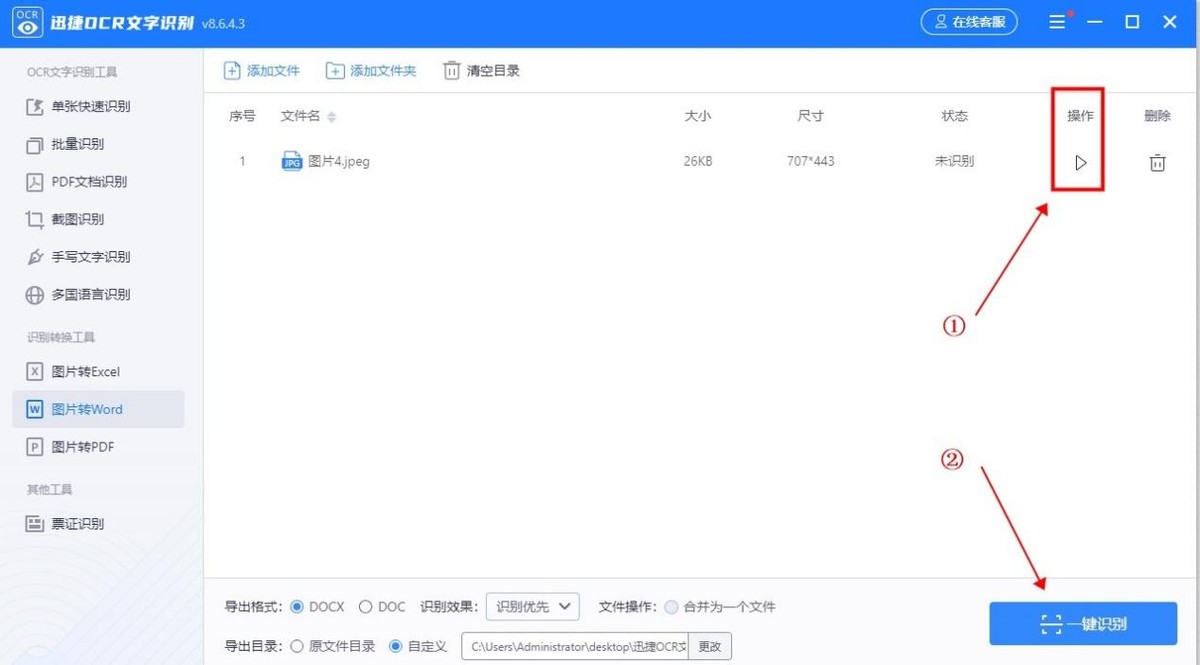Start 截图识别 screenshot recognition

(x=70, y=219)
